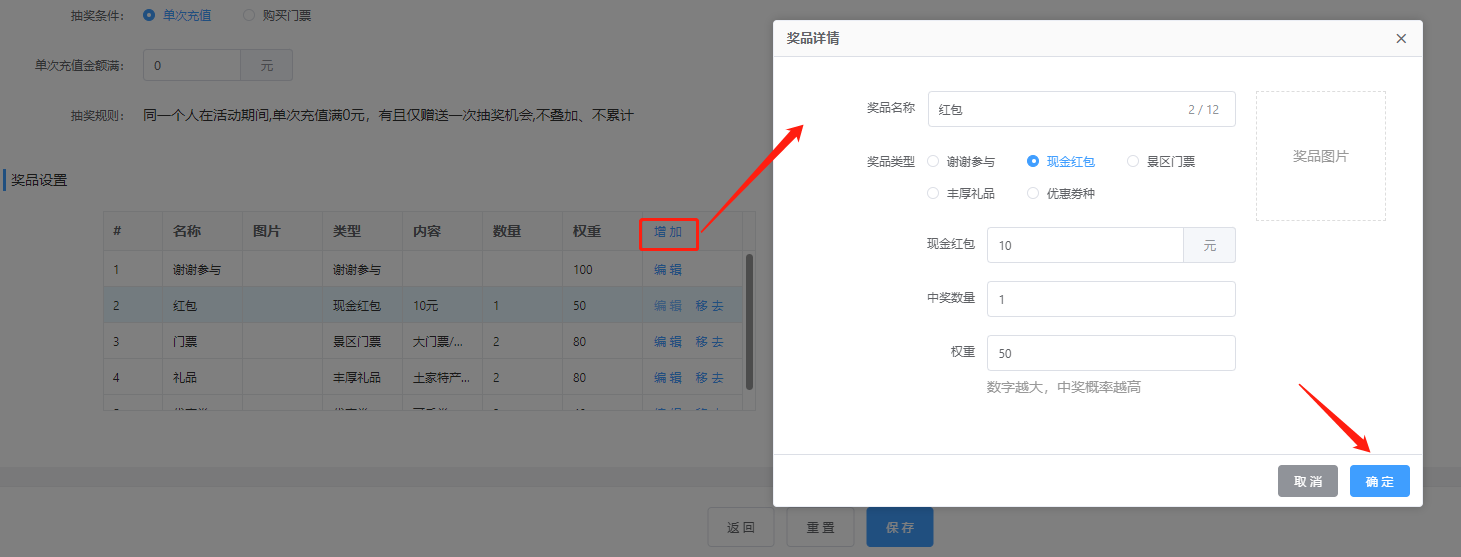Screen dimensions: 1461x557
Task: Select the 景区门票 prize type radio
Action: pos(1133,161)
